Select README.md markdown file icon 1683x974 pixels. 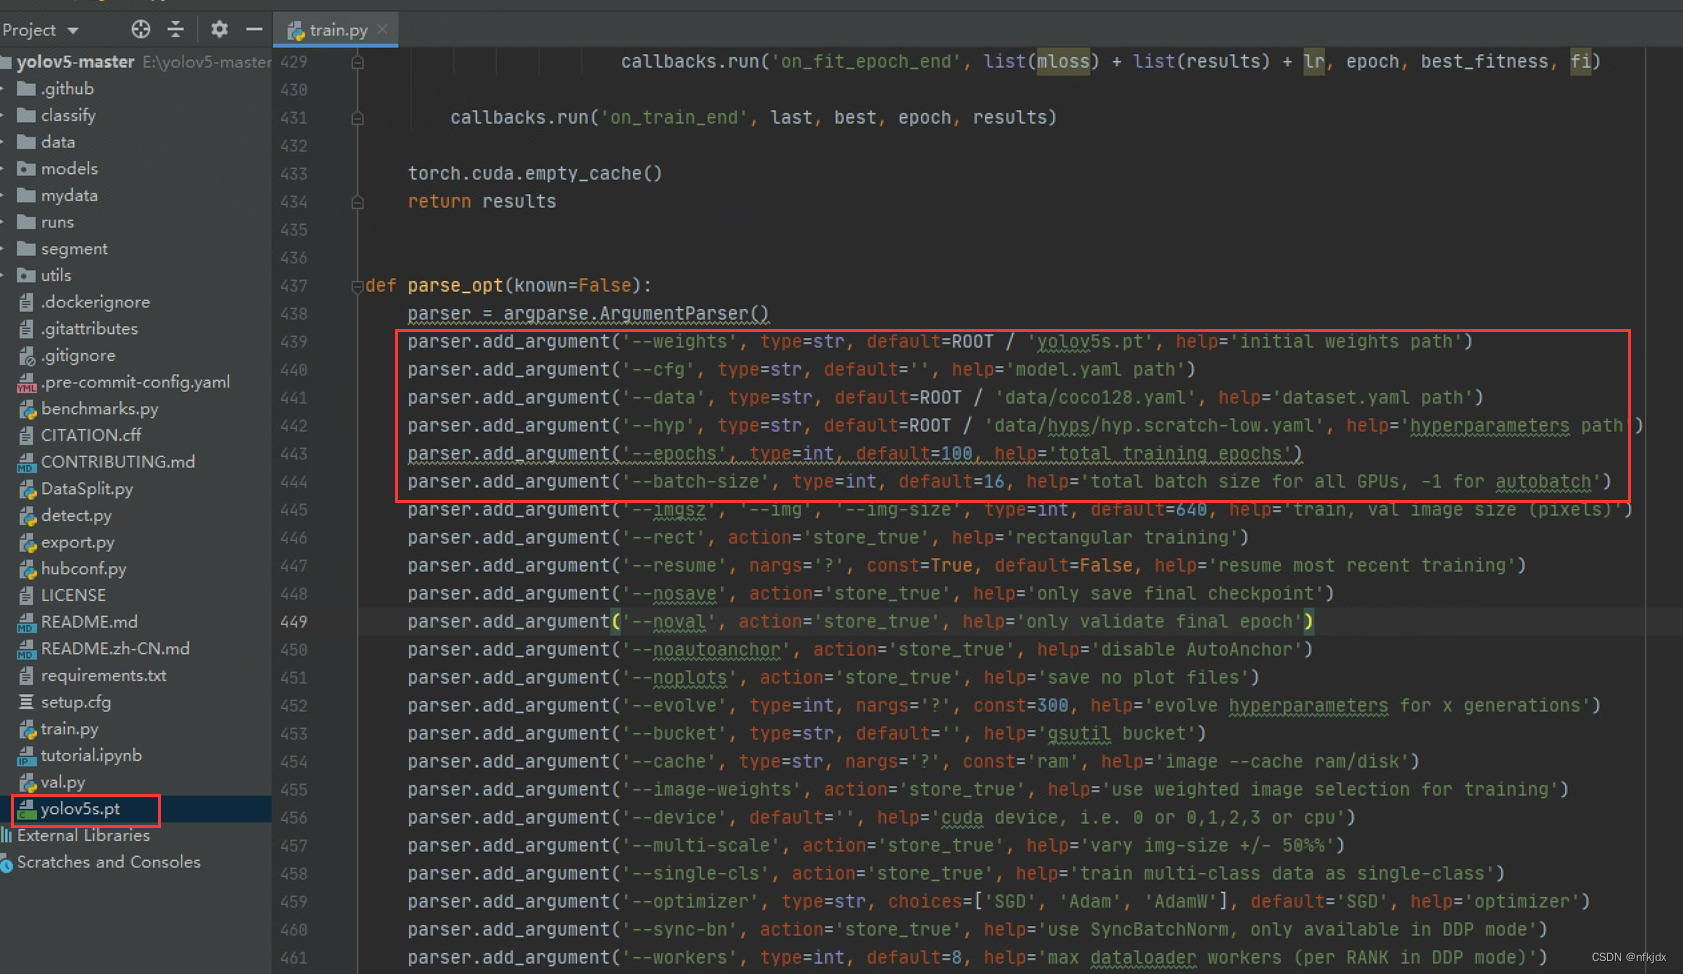click(27, 622)
